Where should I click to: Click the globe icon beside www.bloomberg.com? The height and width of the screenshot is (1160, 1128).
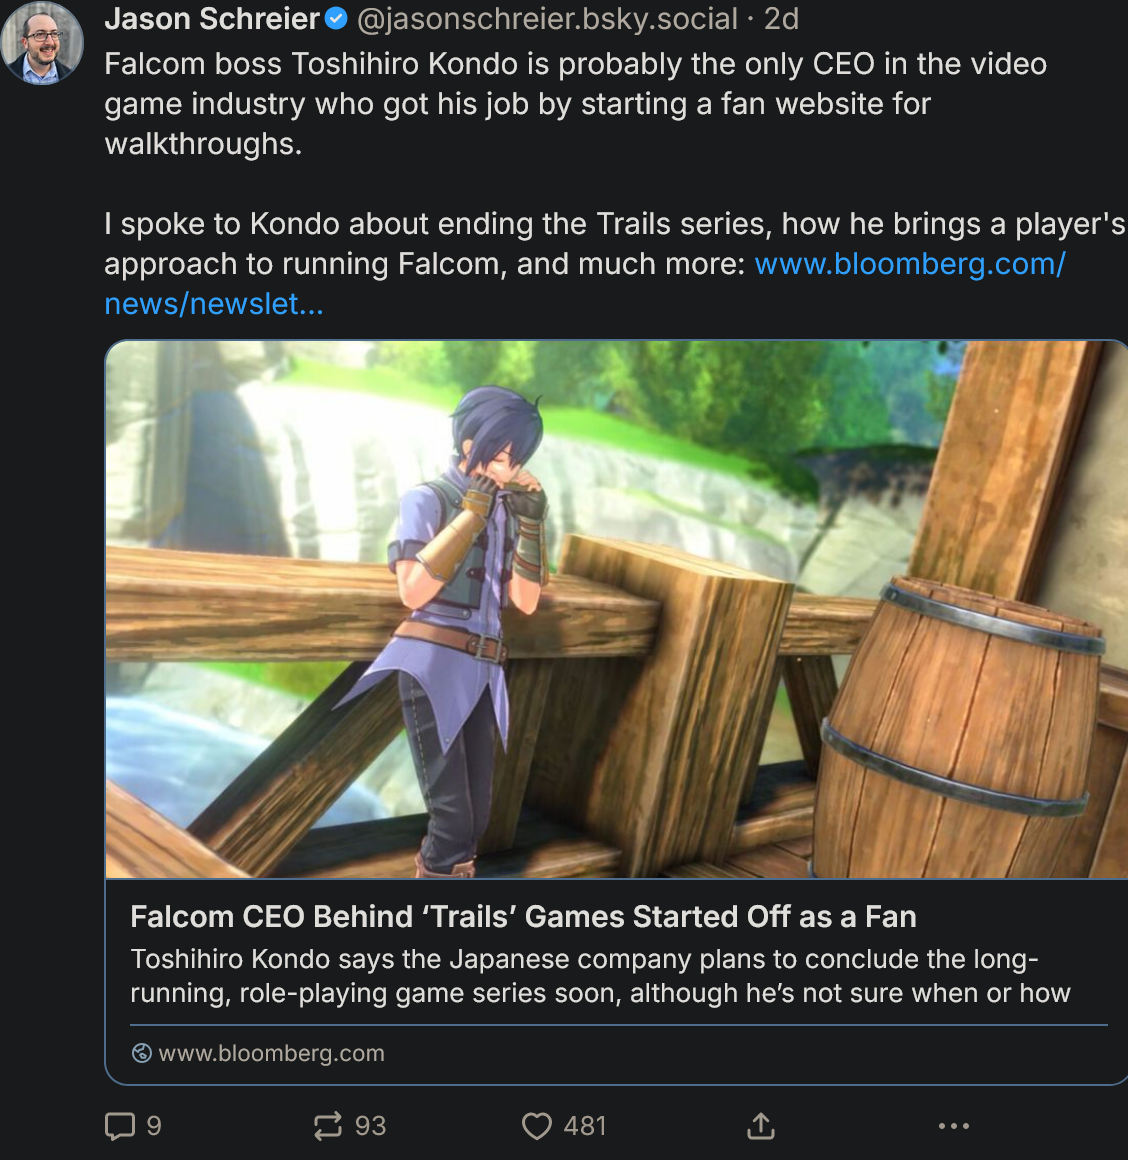point(142,1053)
